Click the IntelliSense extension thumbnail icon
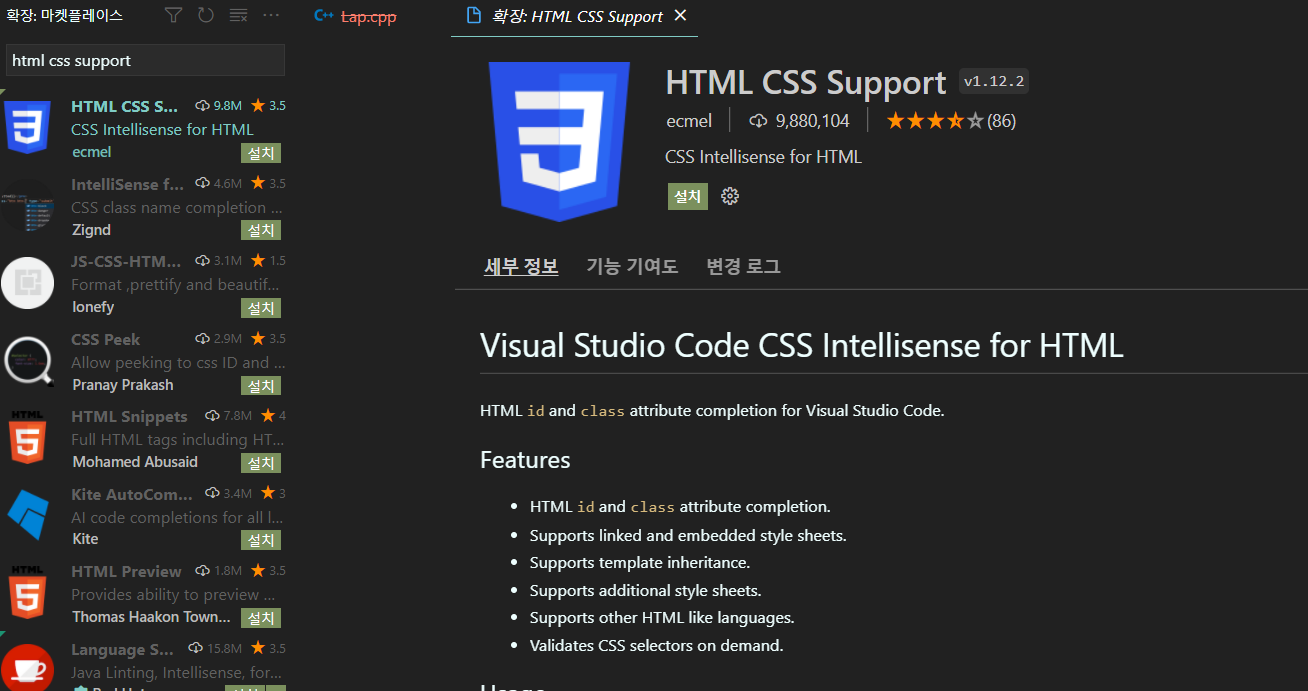Viewport: 1308px width, 691px height. [x=27, y=206]
